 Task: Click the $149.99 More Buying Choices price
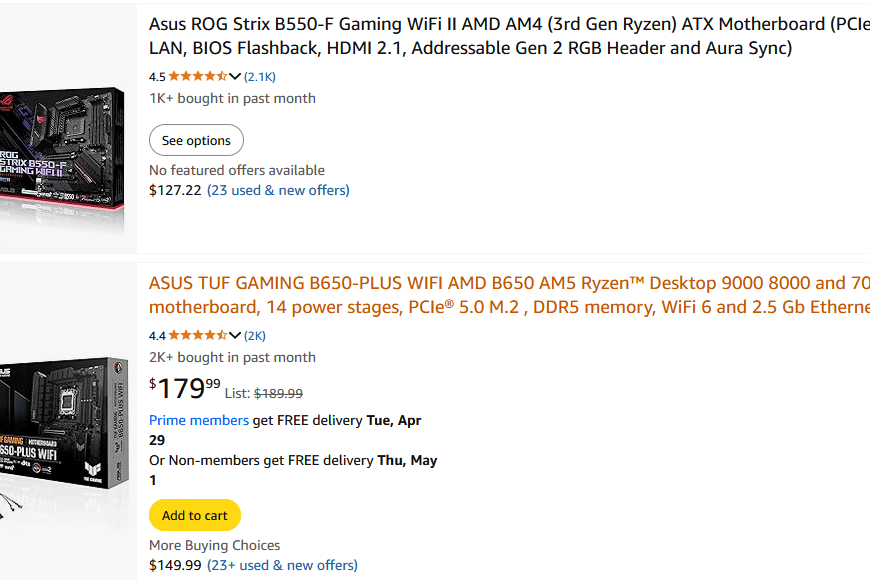click(x=175, y=565)
